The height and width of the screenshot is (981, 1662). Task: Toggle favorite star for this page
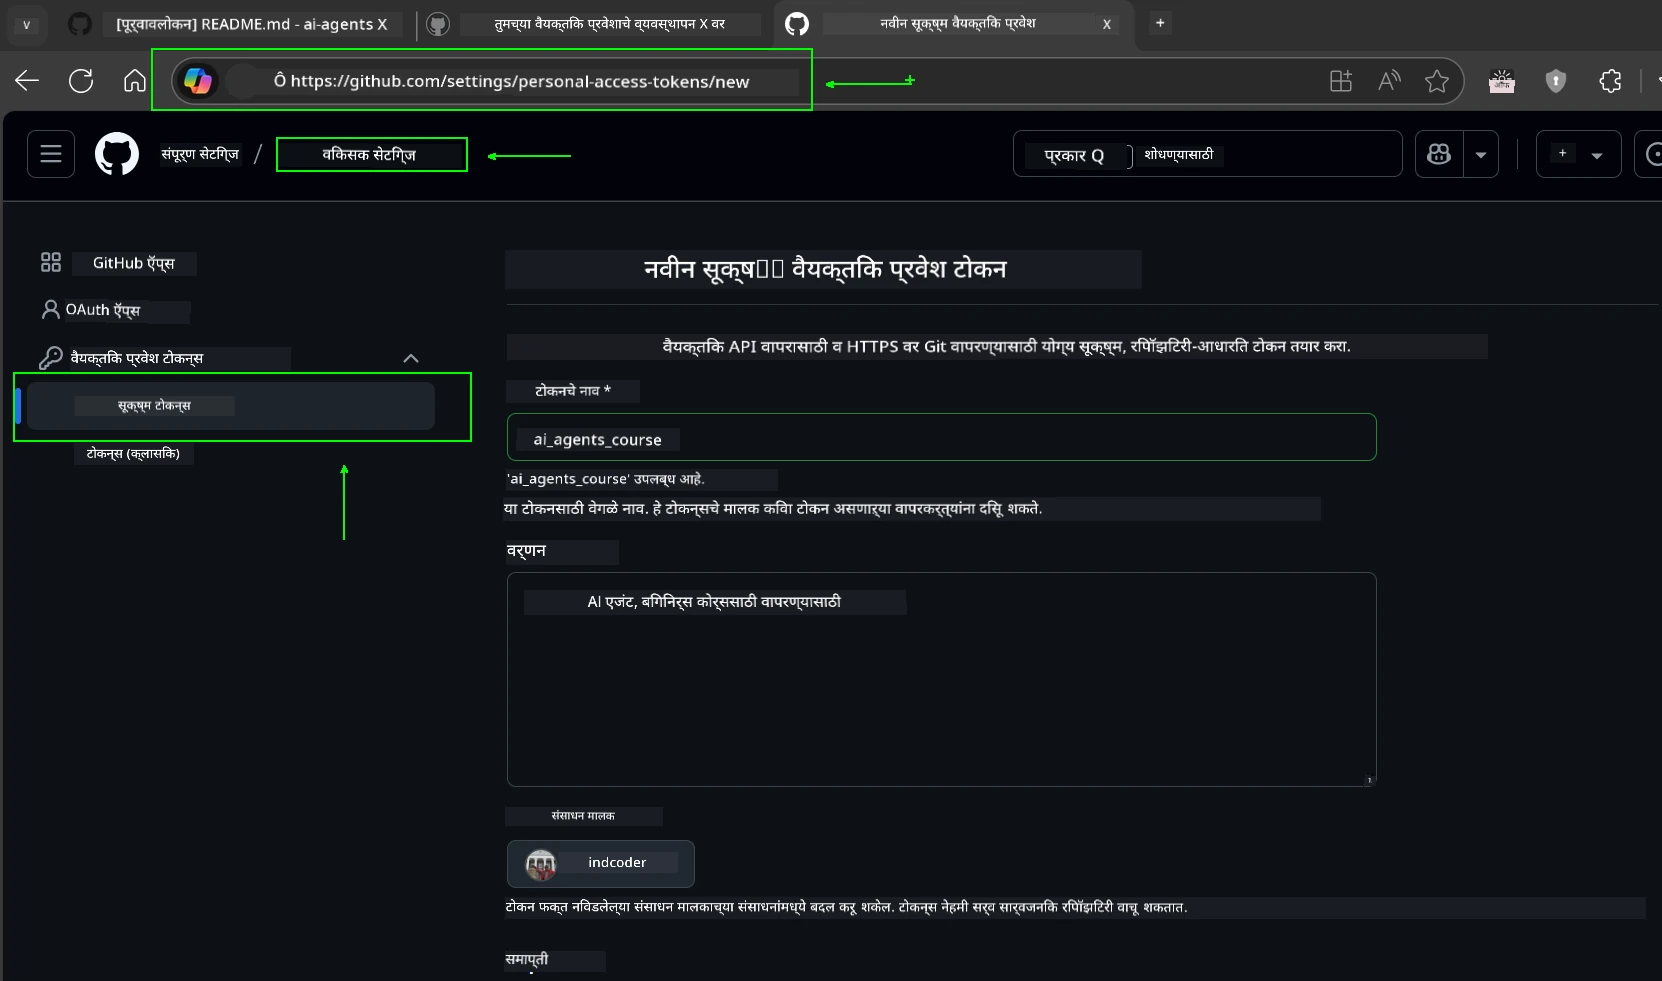[1438, 81]
